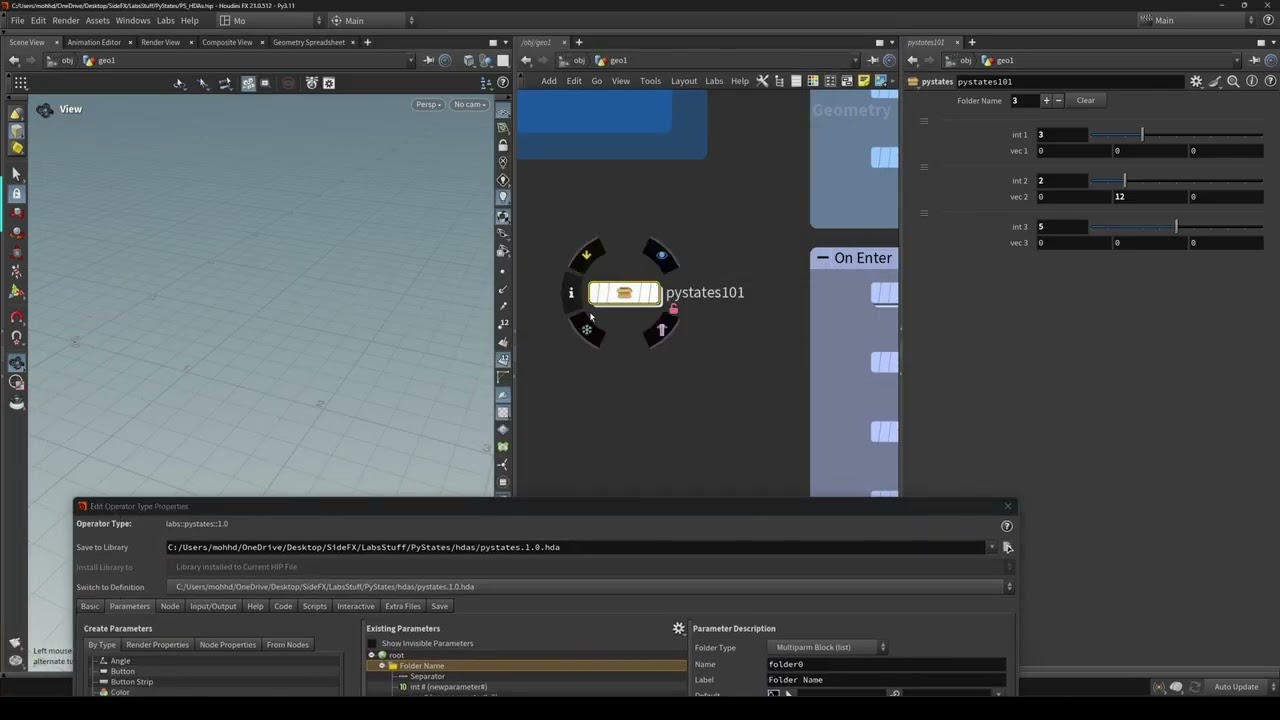This screenshot has height=720, width=1280.
Task: Open the No cam camera dropdown
Action: 469,104
